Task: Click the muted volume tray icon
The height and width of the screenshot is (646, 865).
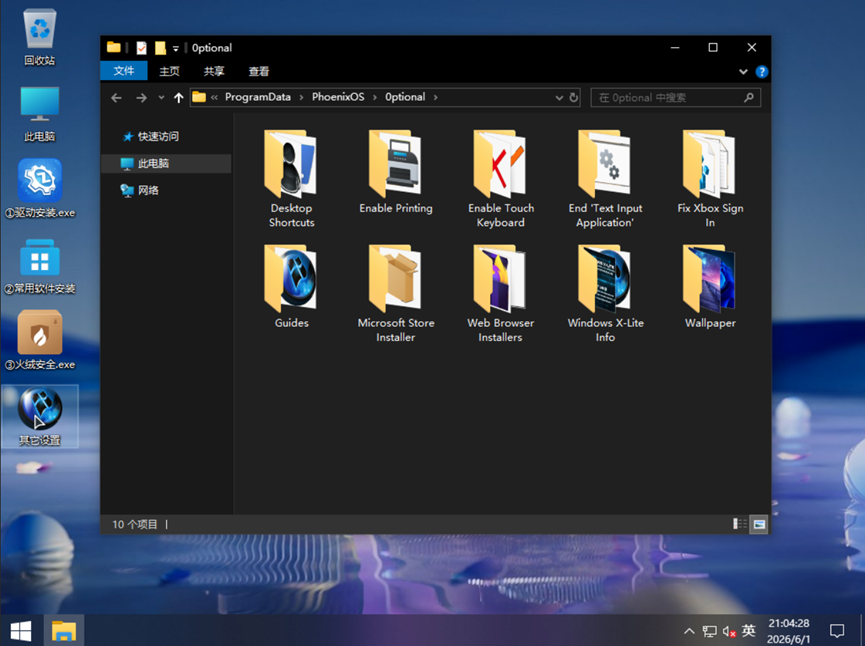Action: [x=729, y=631]
